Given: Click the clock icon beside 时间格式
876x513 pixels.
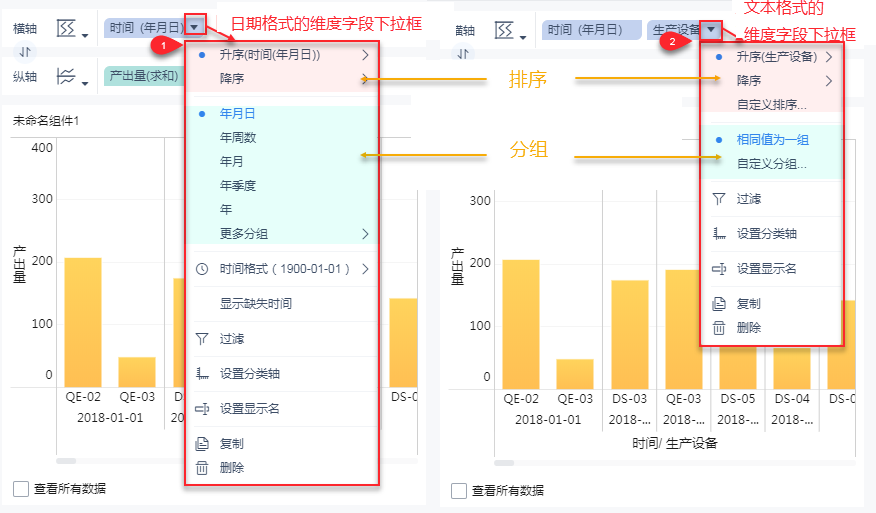Looking at the screenshot, I should click(202, 269).
